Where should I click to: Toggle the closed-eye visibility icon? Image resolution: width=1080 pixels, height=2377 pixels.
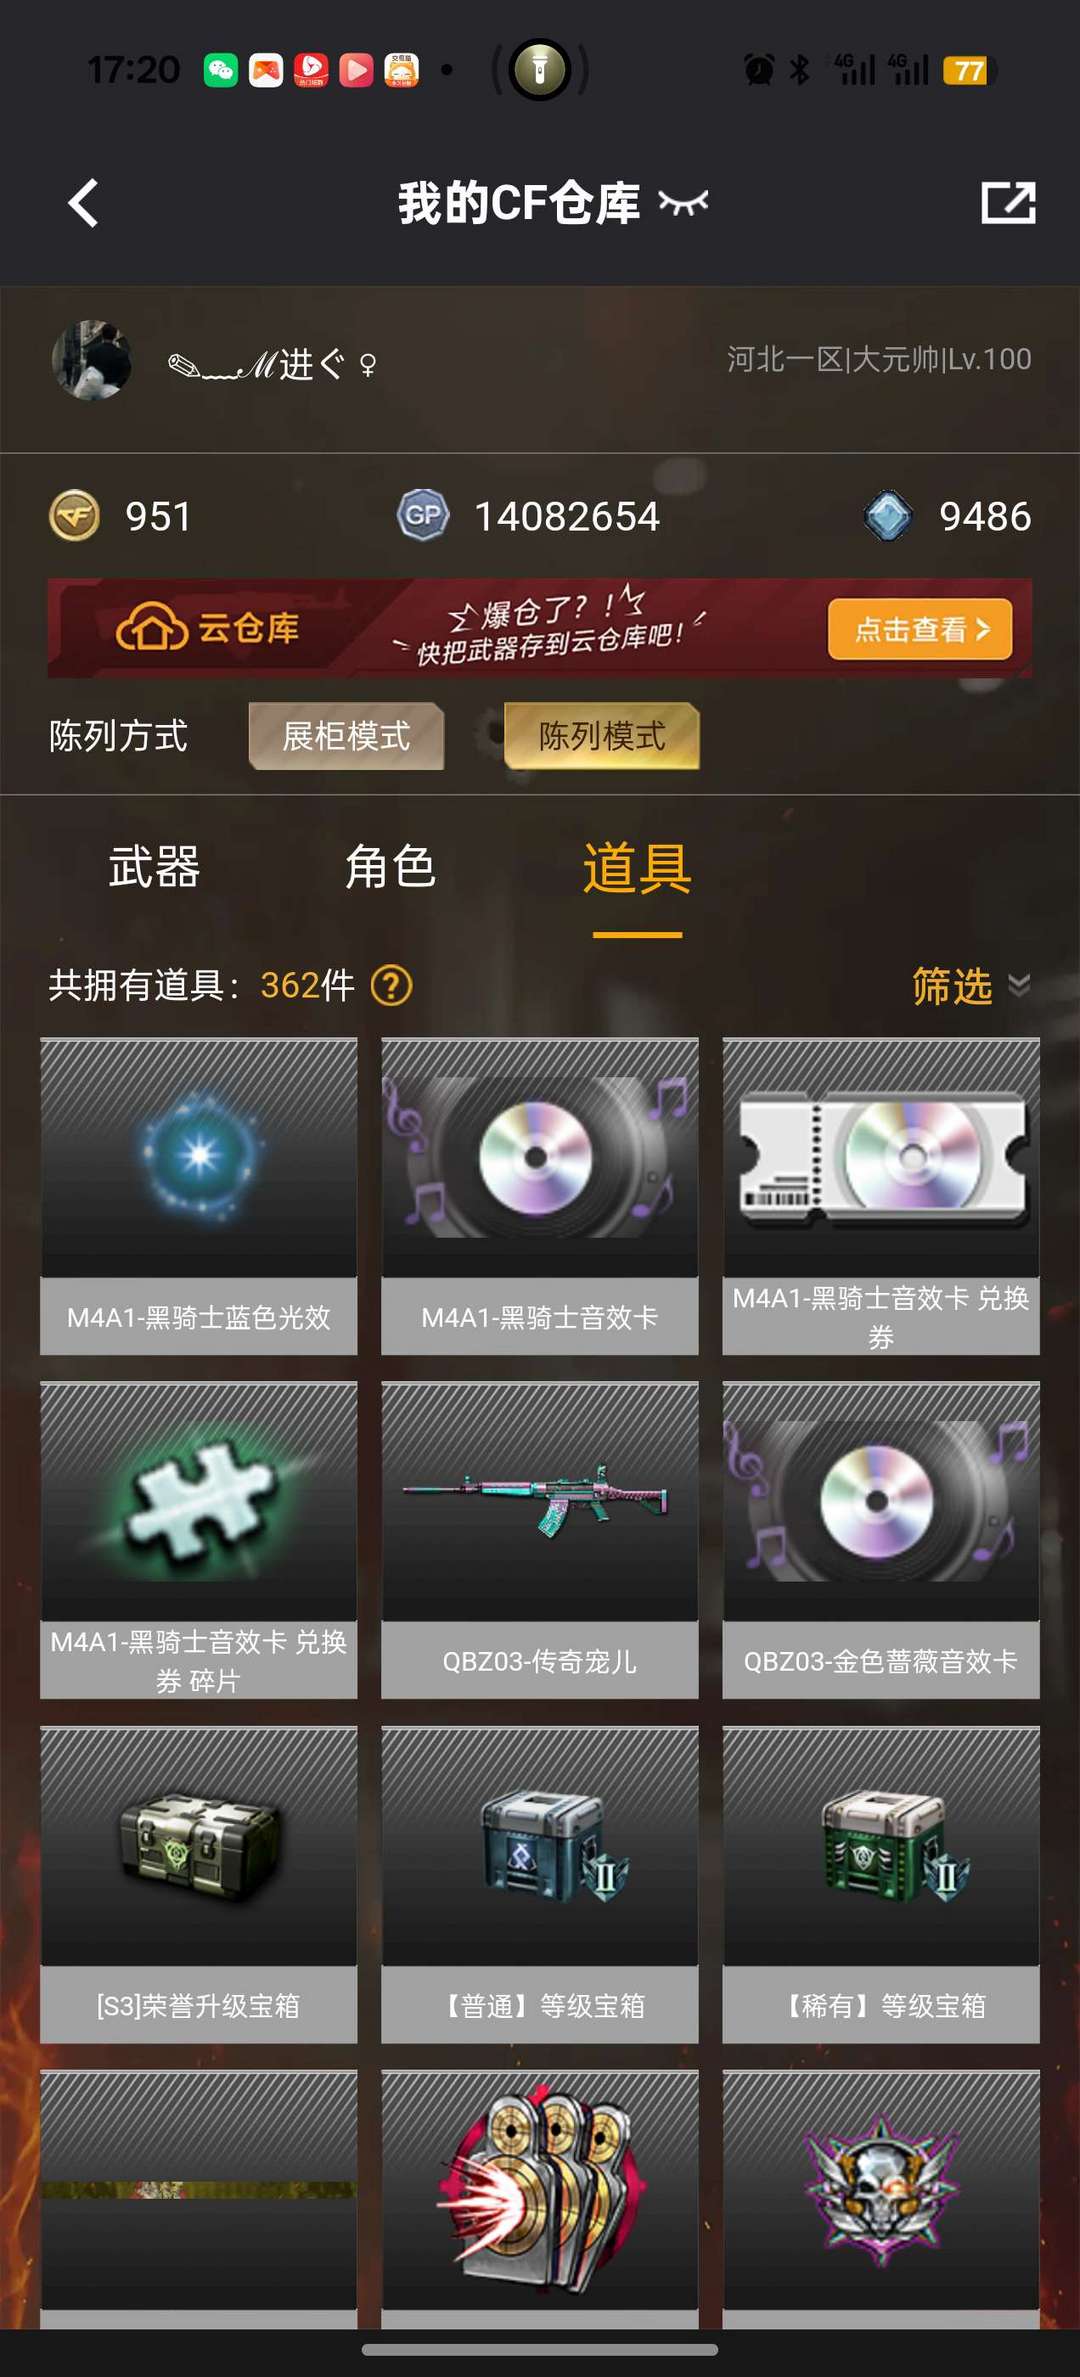point(684,203)
